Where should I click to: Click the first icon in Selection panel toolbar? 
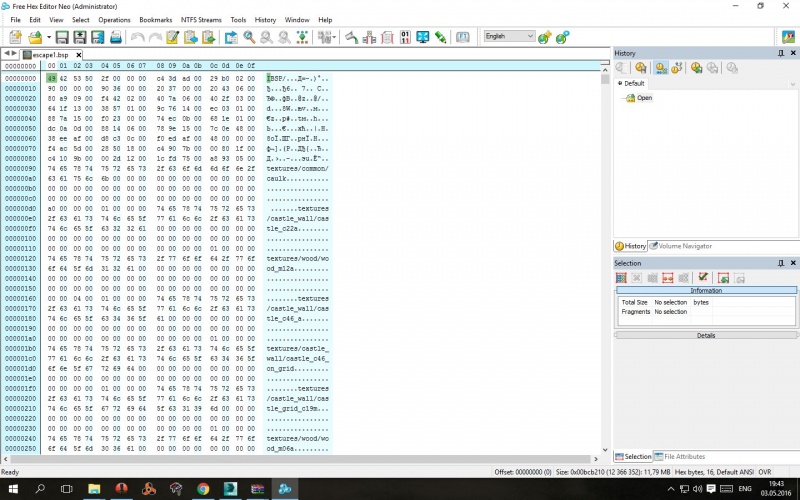pos(621,278)
